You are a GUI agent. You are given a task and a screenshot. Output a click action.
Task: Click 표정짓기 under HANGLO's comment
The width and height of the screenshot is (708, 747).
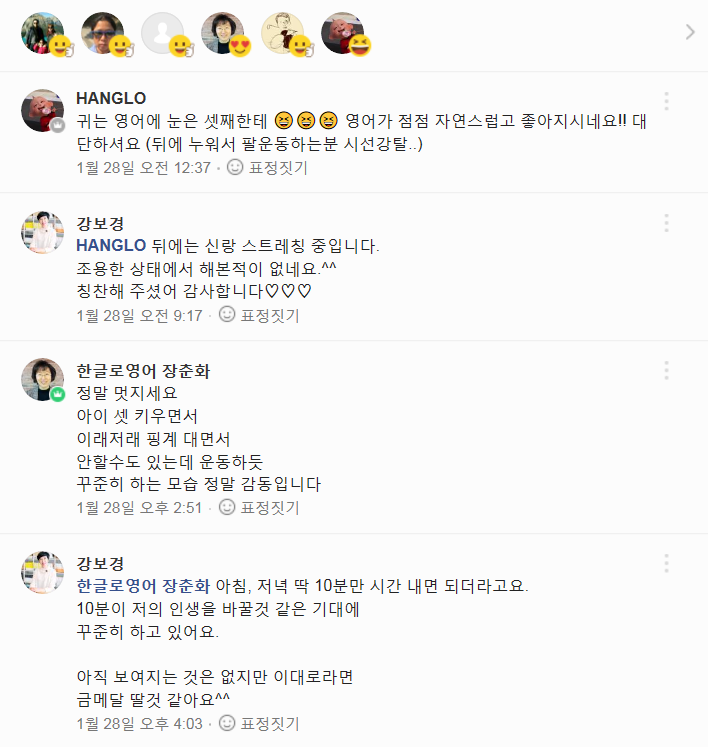point(277,168)
